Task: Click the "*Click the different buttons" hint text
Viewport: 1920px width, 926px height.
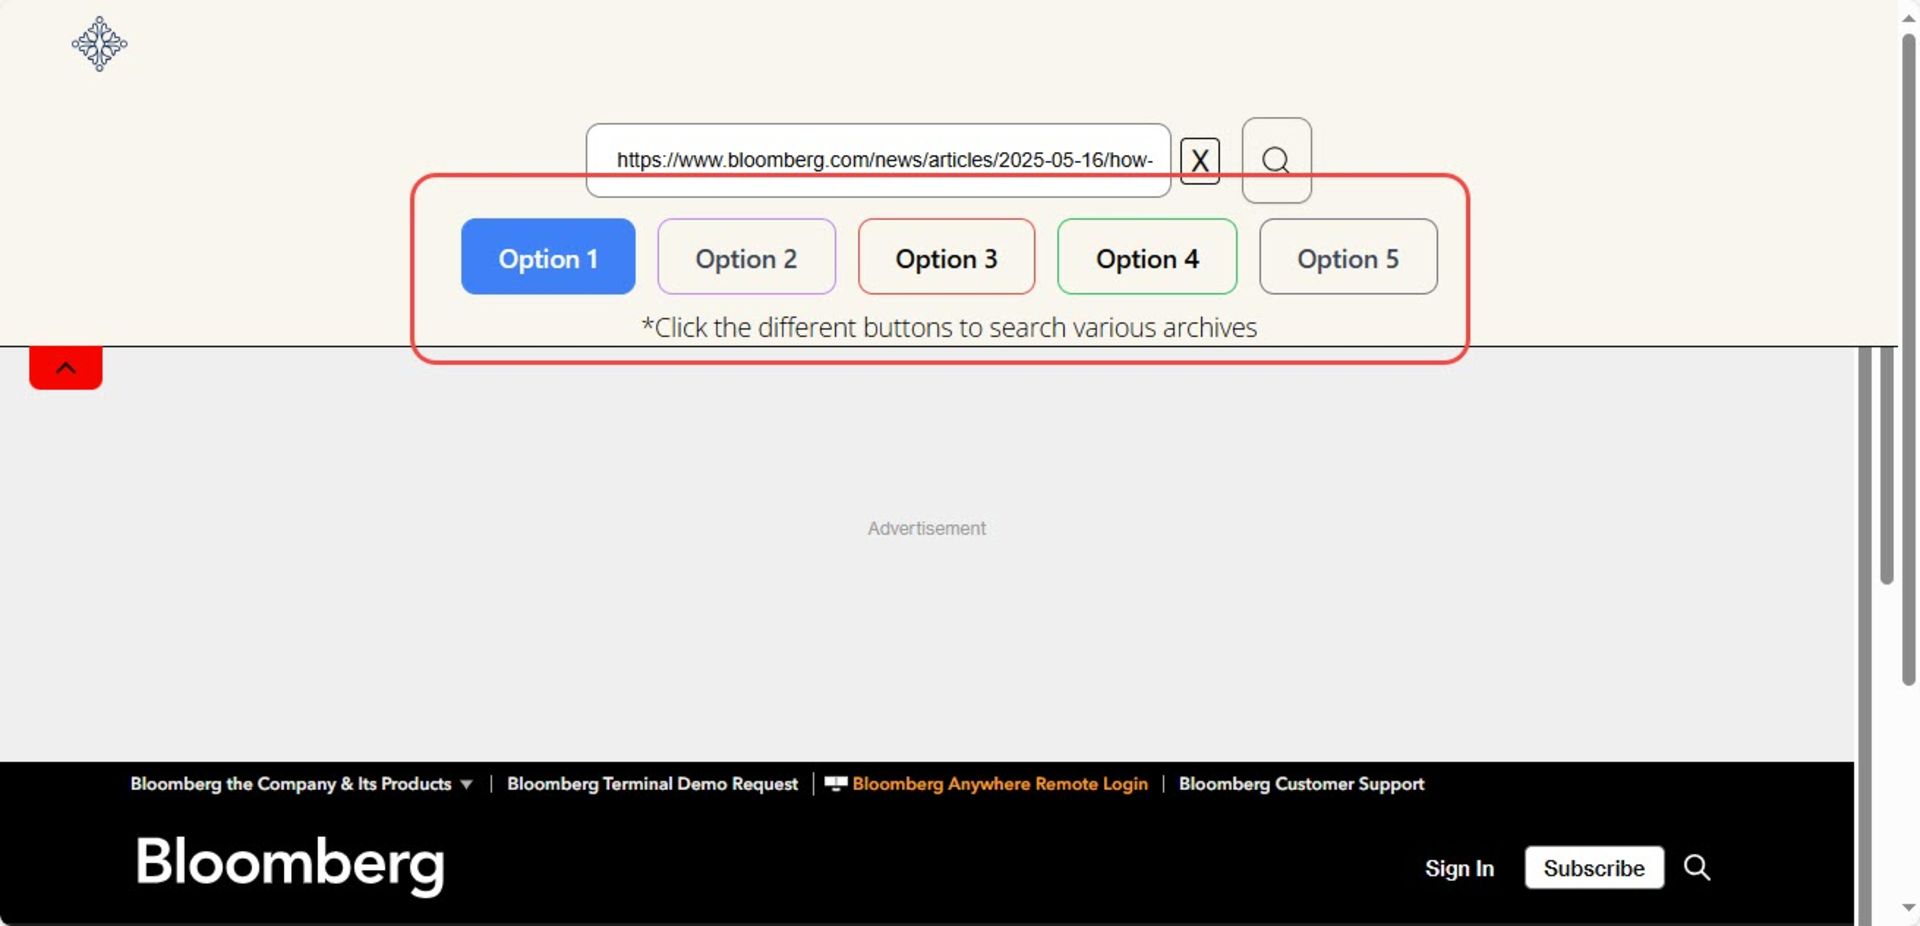Action: [x=949, y=328]
